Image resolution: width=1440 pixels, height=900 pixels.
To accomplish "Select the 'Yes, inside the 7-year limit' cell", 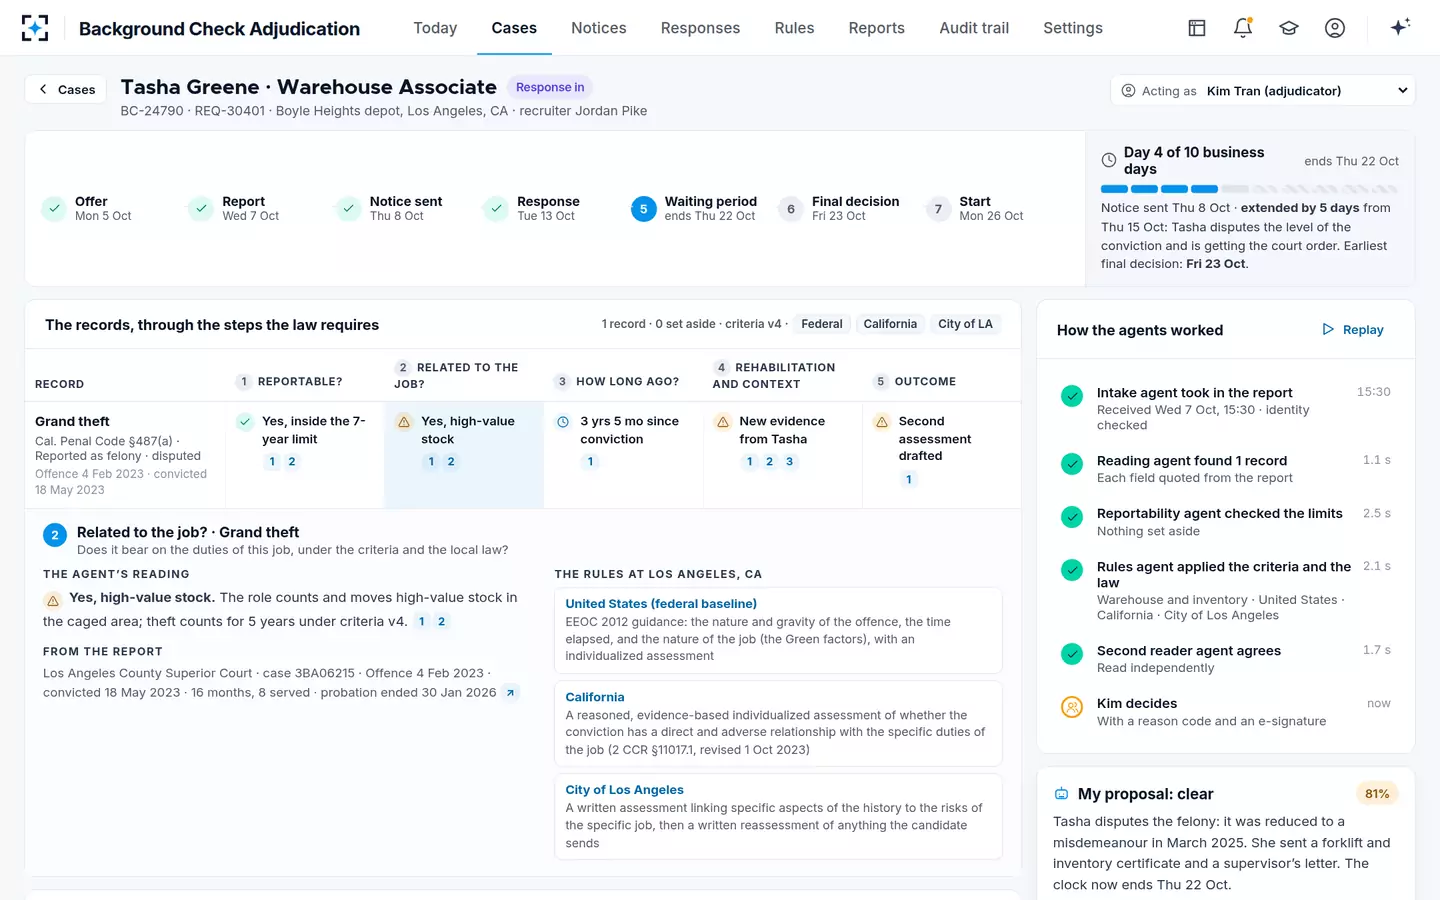I will [x=305, y=455].
